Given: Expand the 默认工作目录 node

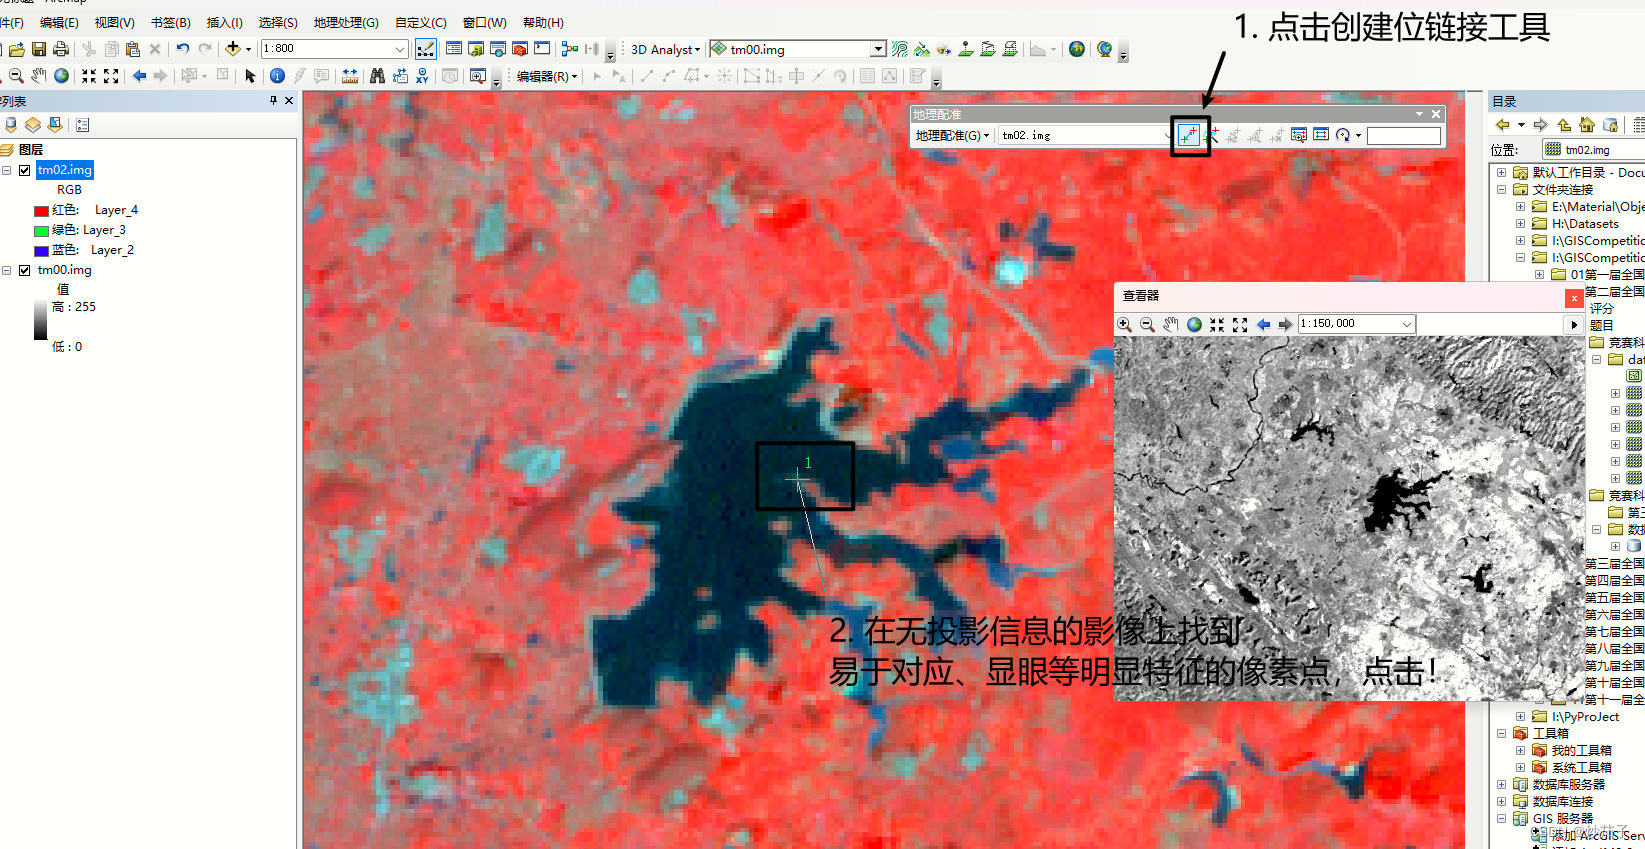Looking at the screenshot, I should (1501, 173).
